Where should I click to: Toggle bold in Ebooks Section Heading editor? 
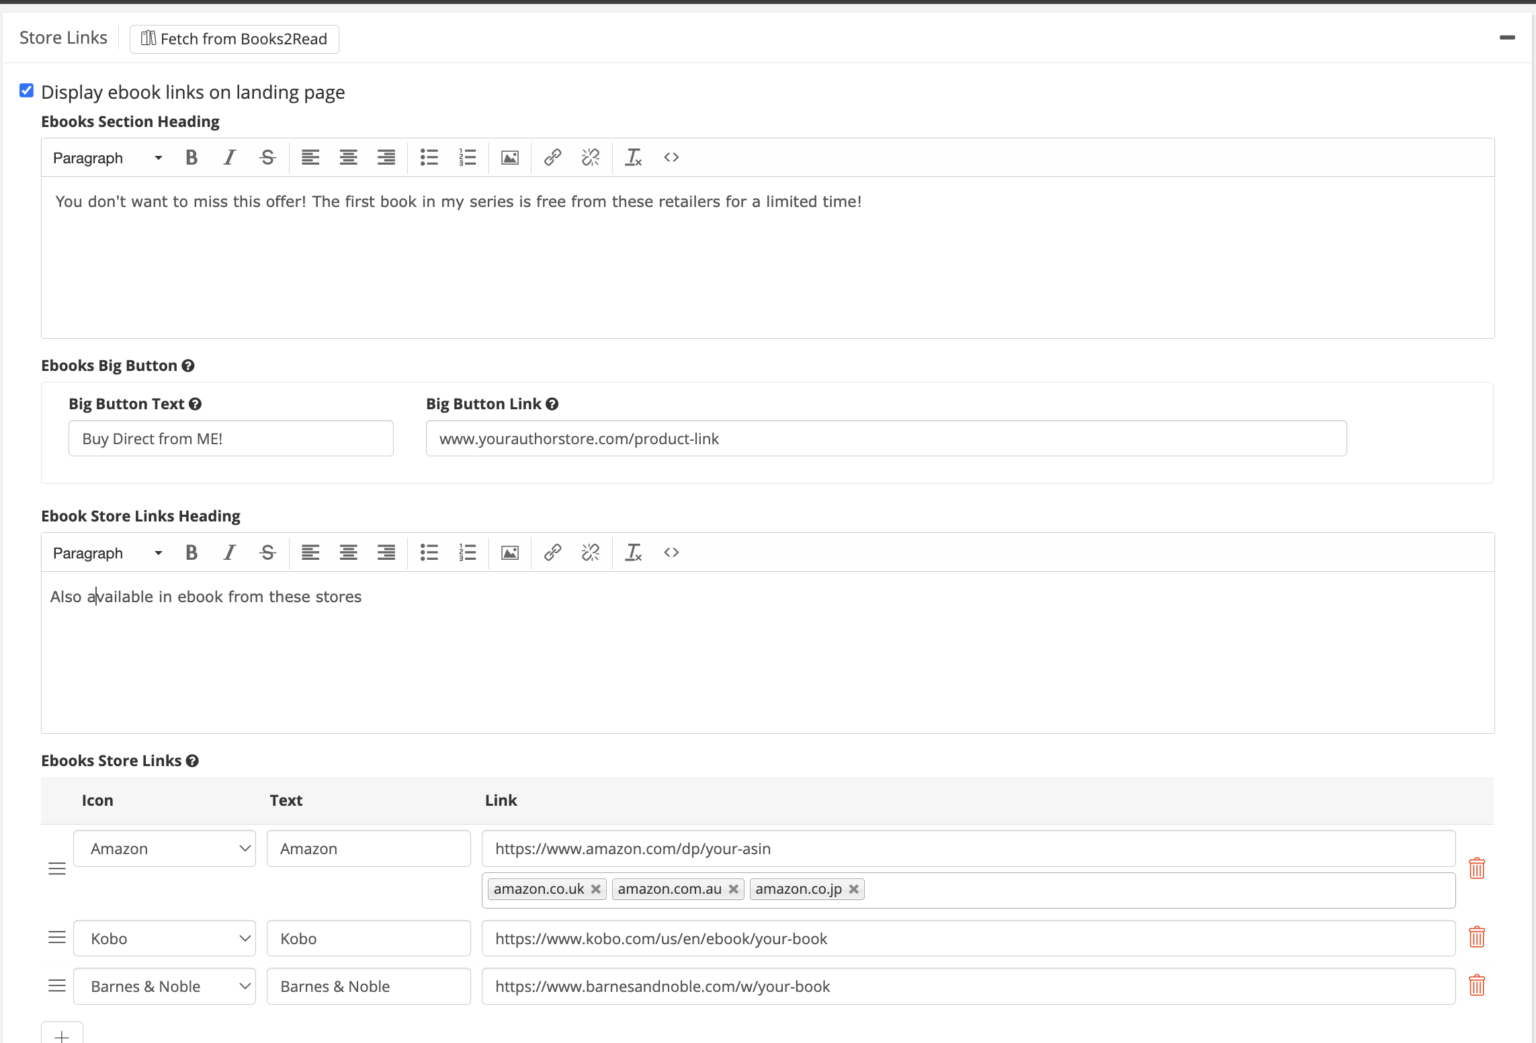click(191, 157)
